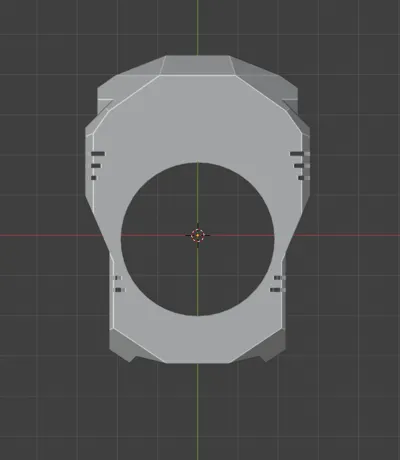Click the upper notch on lower-right side

click(x=280, y=278)
